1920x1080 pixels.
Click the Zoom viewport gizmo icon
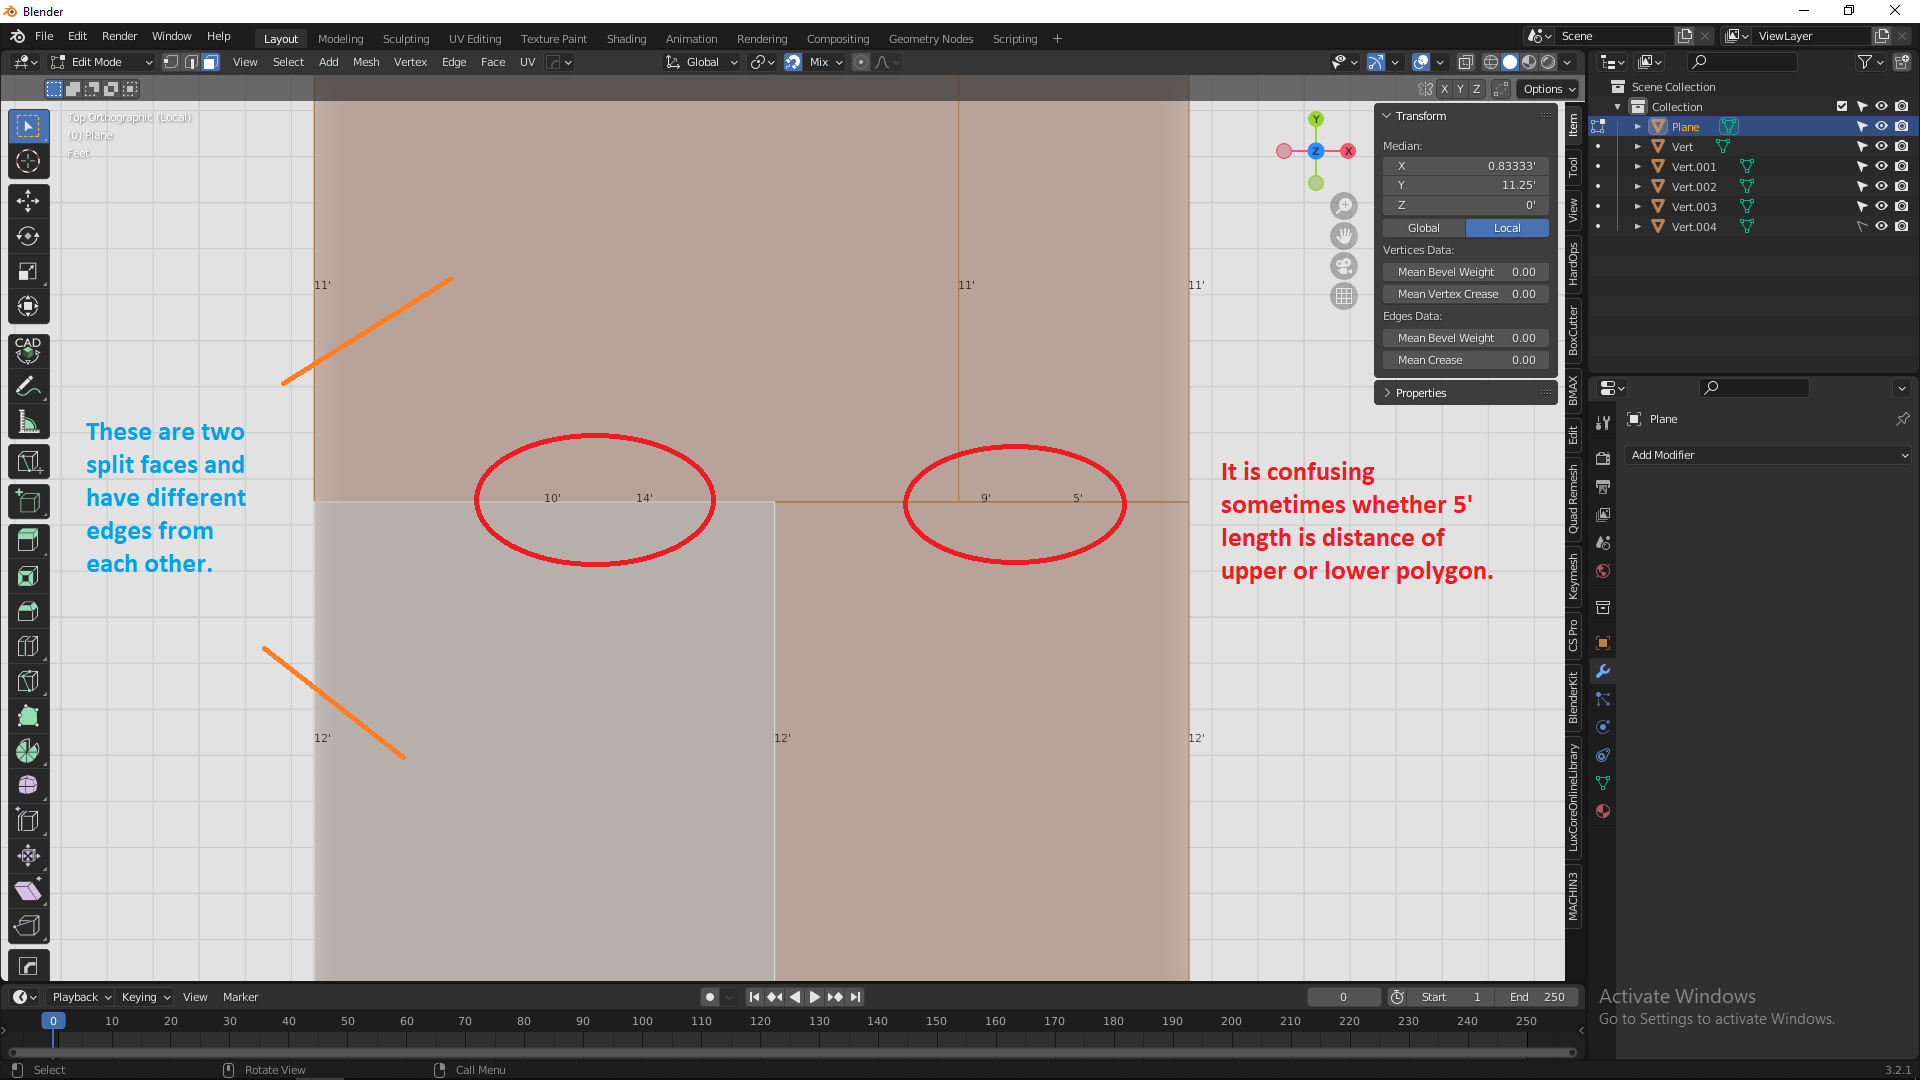click(1344, 206)
